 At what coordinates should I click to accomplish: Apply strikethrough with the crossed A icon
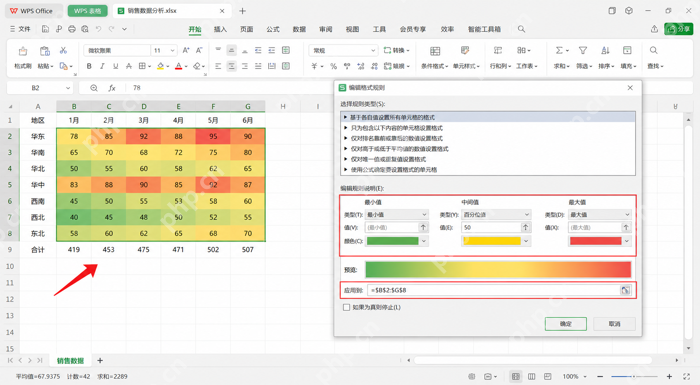click(x=129, y=66)
